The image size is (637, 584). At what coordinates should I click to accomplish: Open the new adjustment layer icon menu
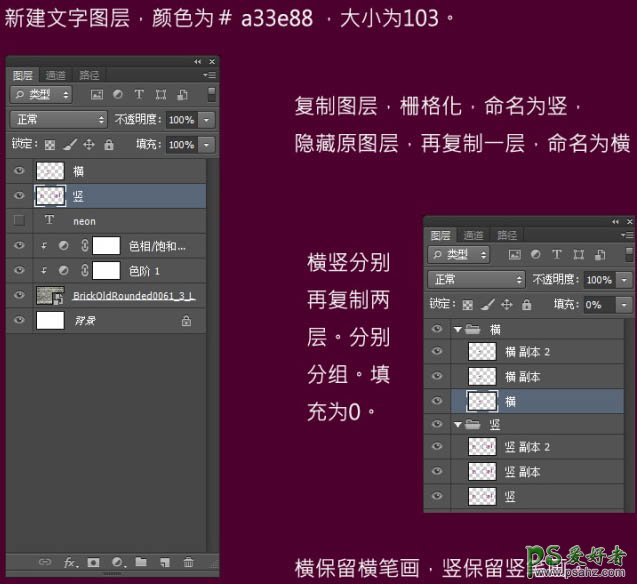coord(118,562)
